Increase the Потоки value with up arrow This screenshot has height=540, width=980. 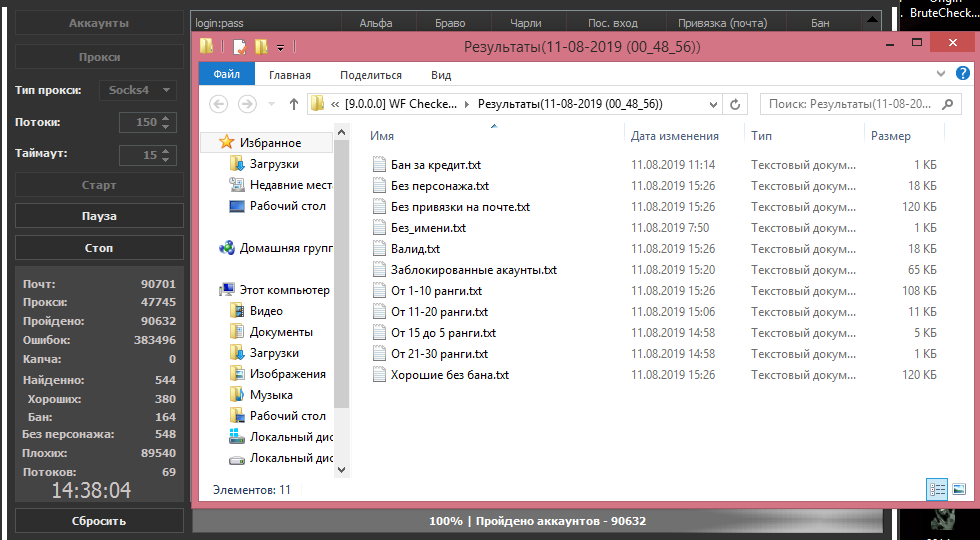(166, 117)
